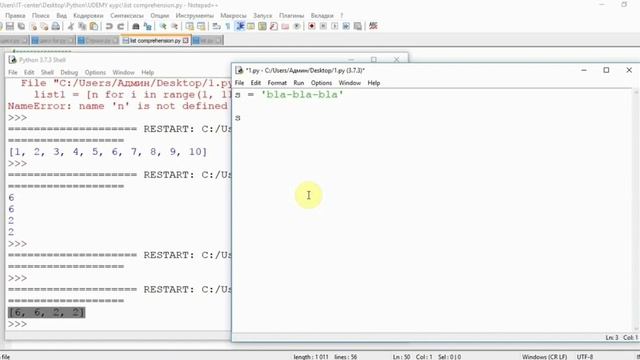
Task: Open Help menu in Python Shell window
Action: pos(147,72)
